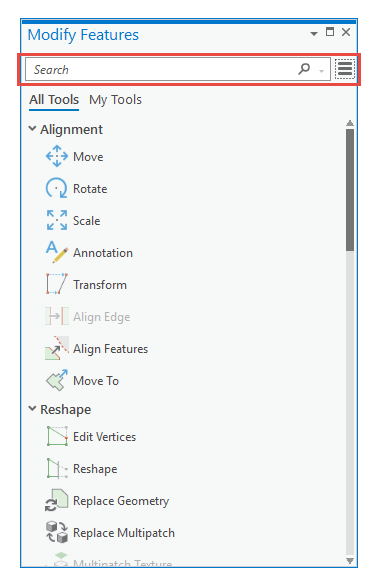Switch to the All Tools tab
Viewport: 375px width, 587px height.
(54, 100)
